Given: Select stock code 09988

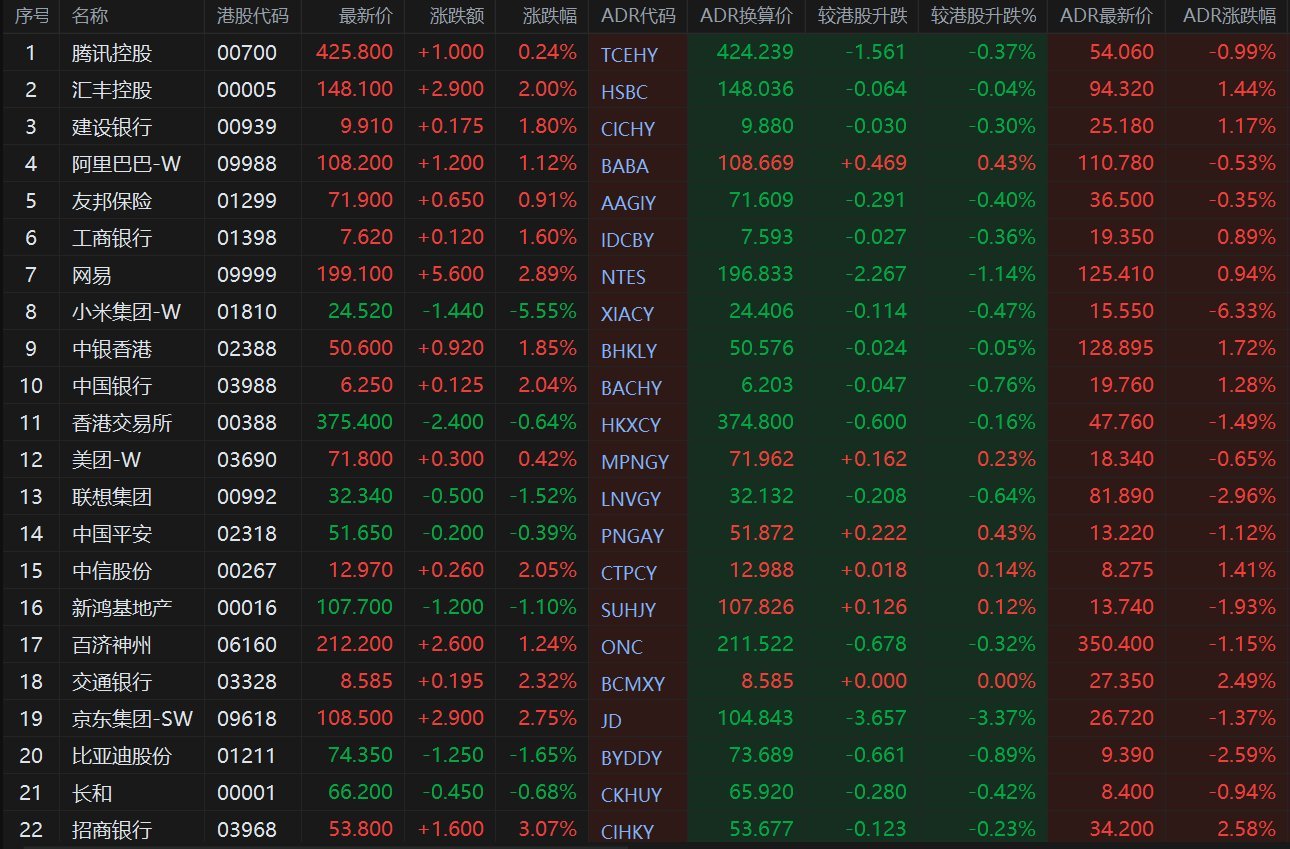Looking at the screenshot, I should point(247,163).
